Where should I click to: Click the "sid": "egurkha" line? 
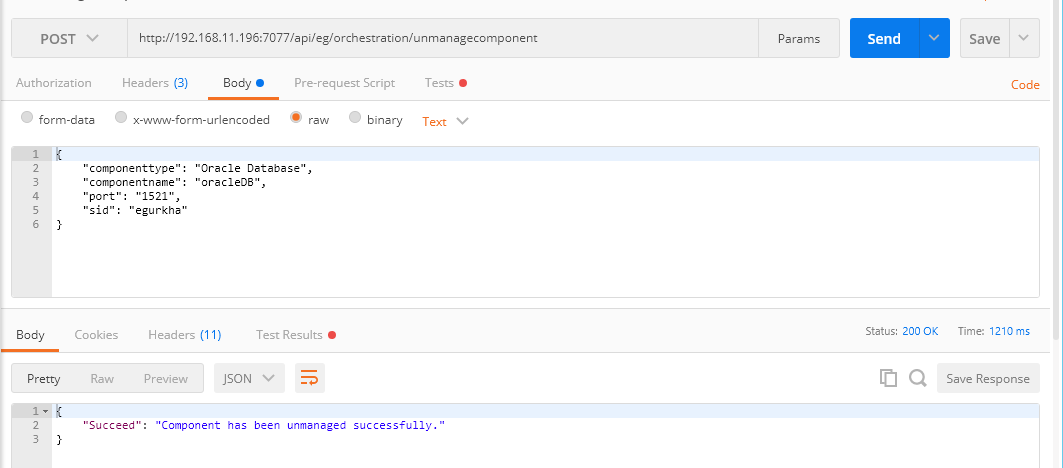pos(134,211)
